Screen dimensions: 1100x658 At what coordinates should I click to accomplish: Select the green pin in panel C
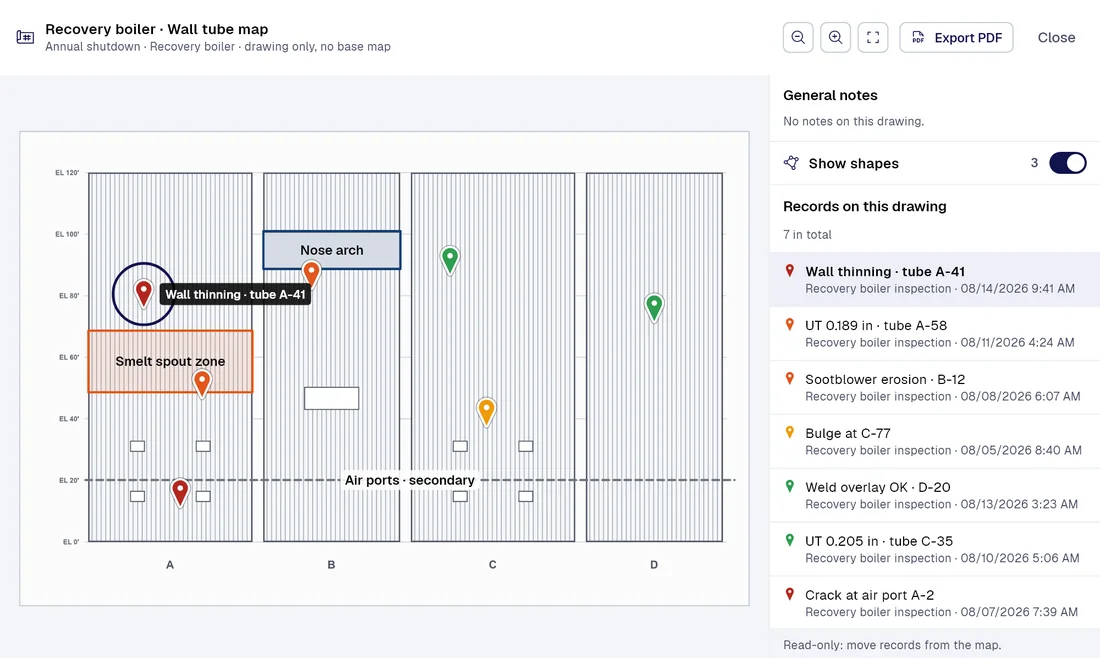(450, 260)
